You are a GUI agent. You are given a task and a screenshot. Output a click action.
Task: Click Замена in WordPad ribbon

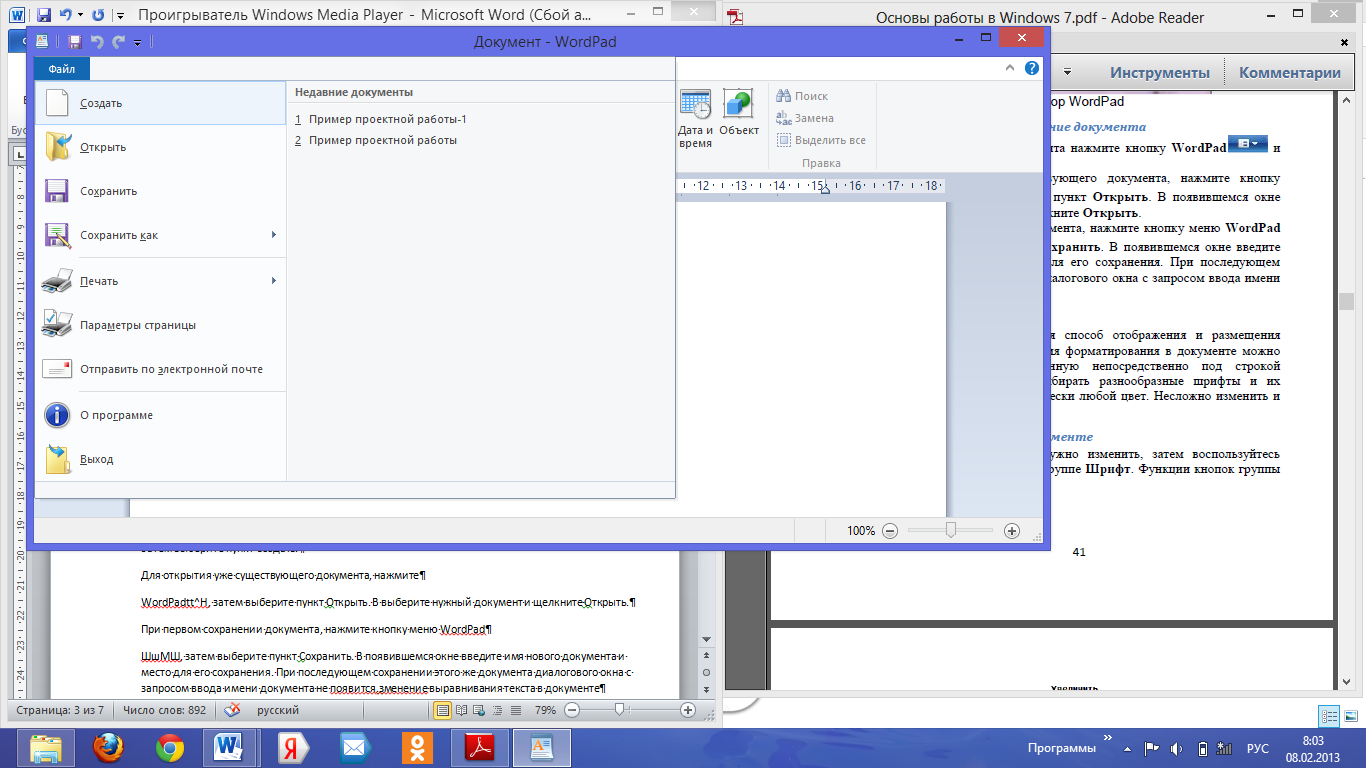[805, 118]
